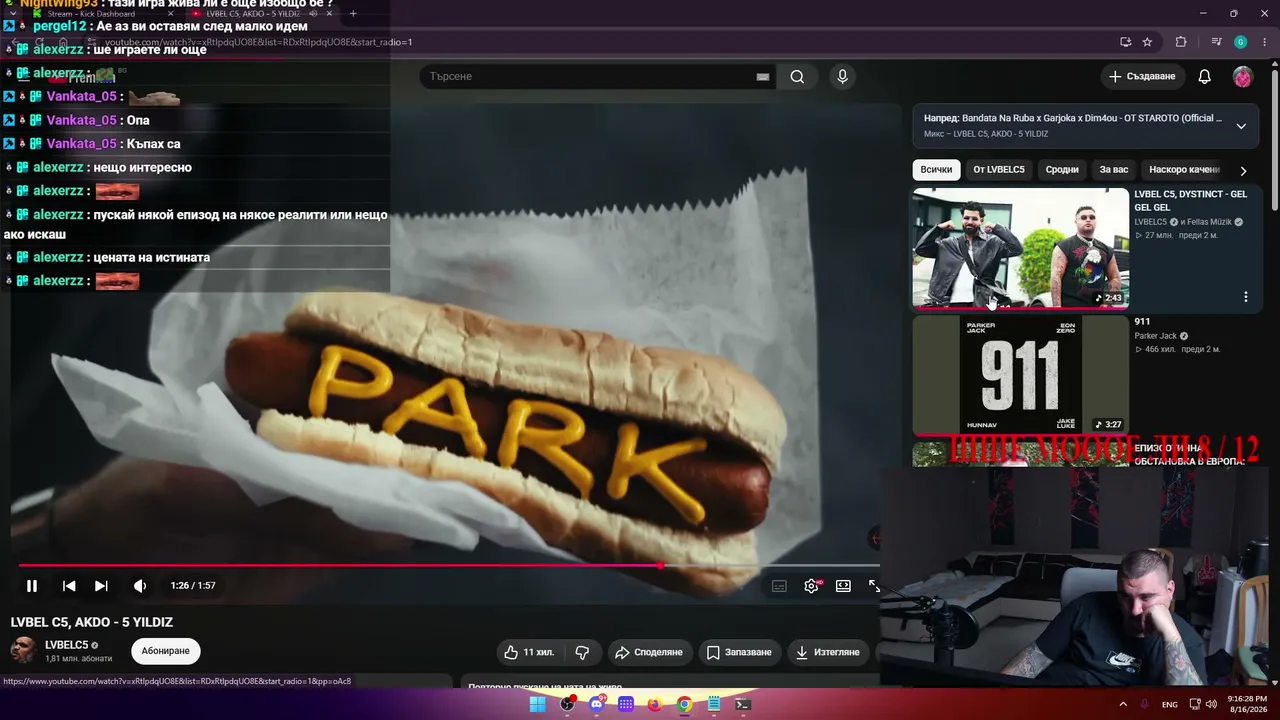The width and height of the screenshot is (1280, 720).
Task: Download video with the Изтегляне button
Action: (827, 652)
